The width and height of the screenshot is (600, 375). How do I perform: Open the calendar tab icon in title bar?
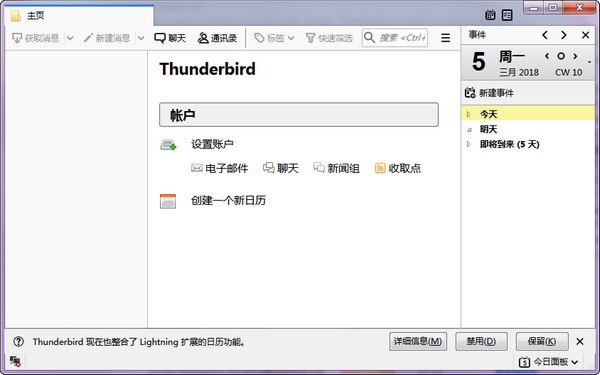[490, 15]
